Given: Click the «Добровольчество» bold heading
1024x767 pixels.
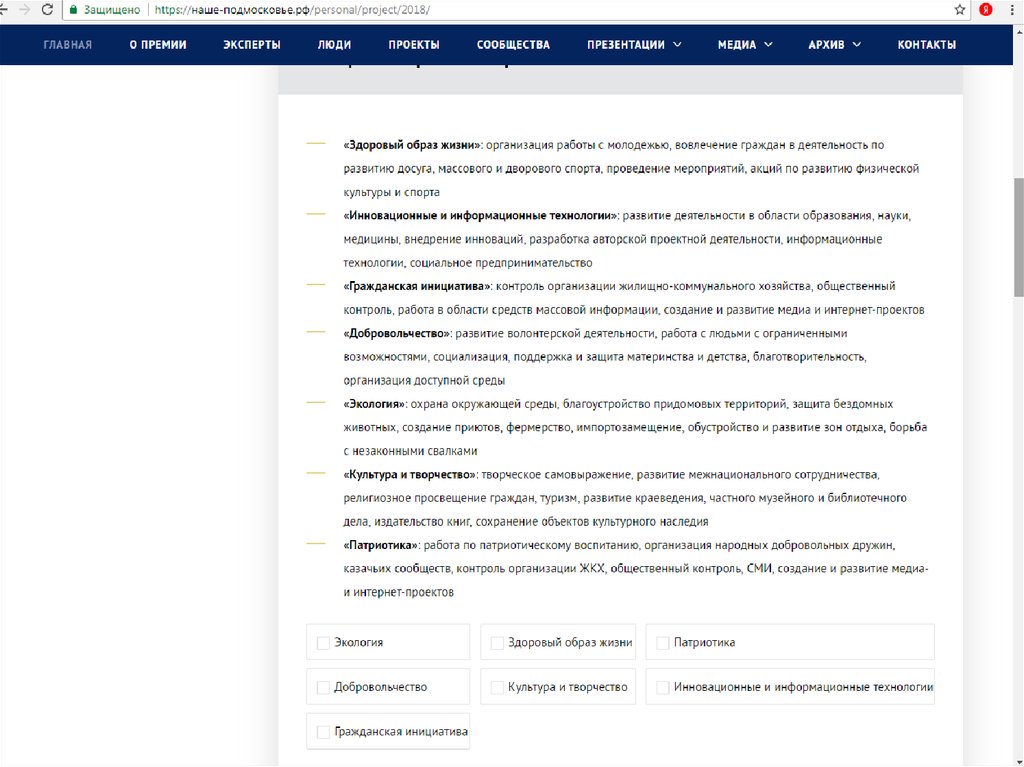Looking at the screenshot, I should [397, 333].
